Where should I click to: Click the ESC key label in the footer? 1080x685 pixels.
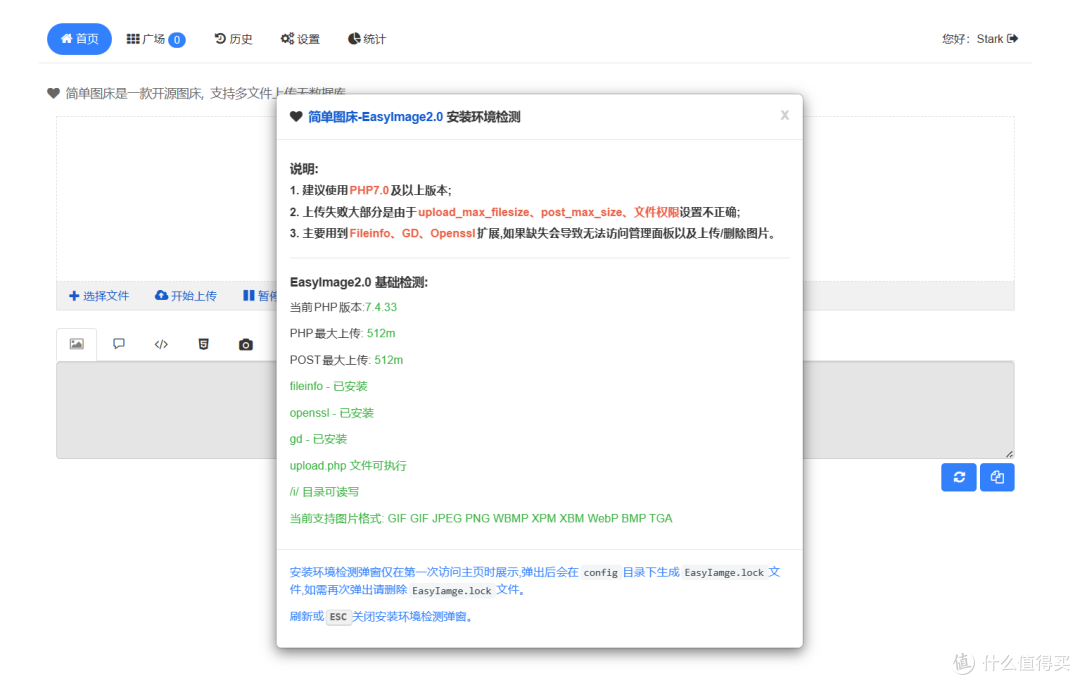(338, 617)
